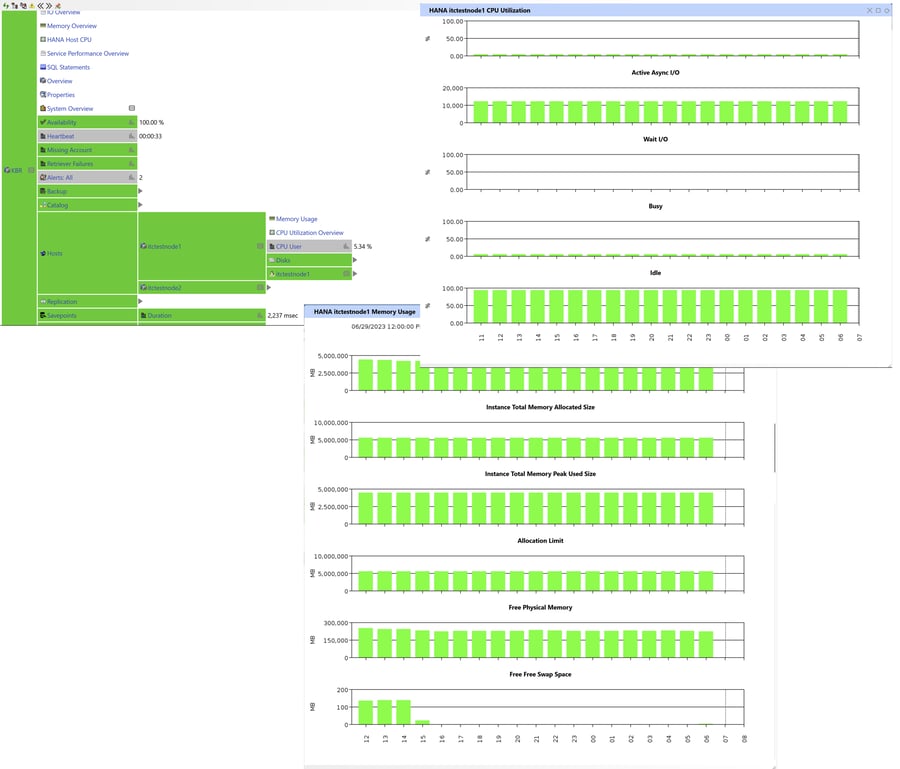Image resolution: width=900 pixels, height=769 pixels.
Task: Select the Heartbeat tree row
Action: 87,136
